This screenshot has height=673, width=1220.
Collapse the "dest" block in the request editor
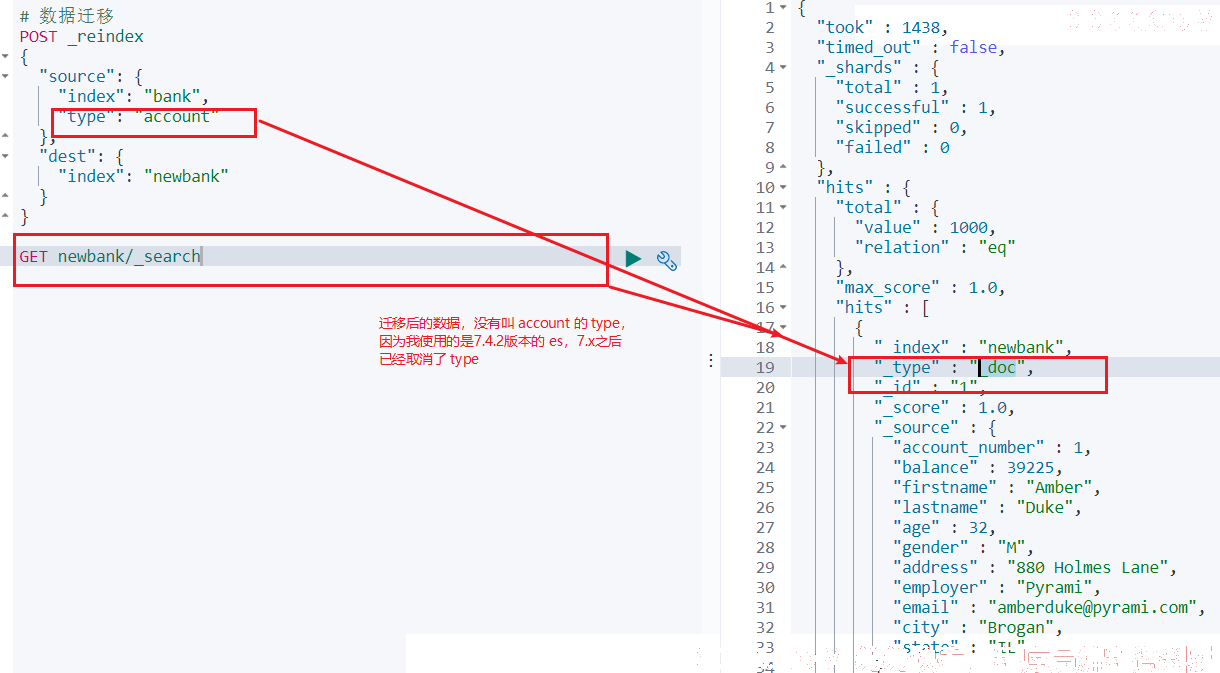point(6,156)
